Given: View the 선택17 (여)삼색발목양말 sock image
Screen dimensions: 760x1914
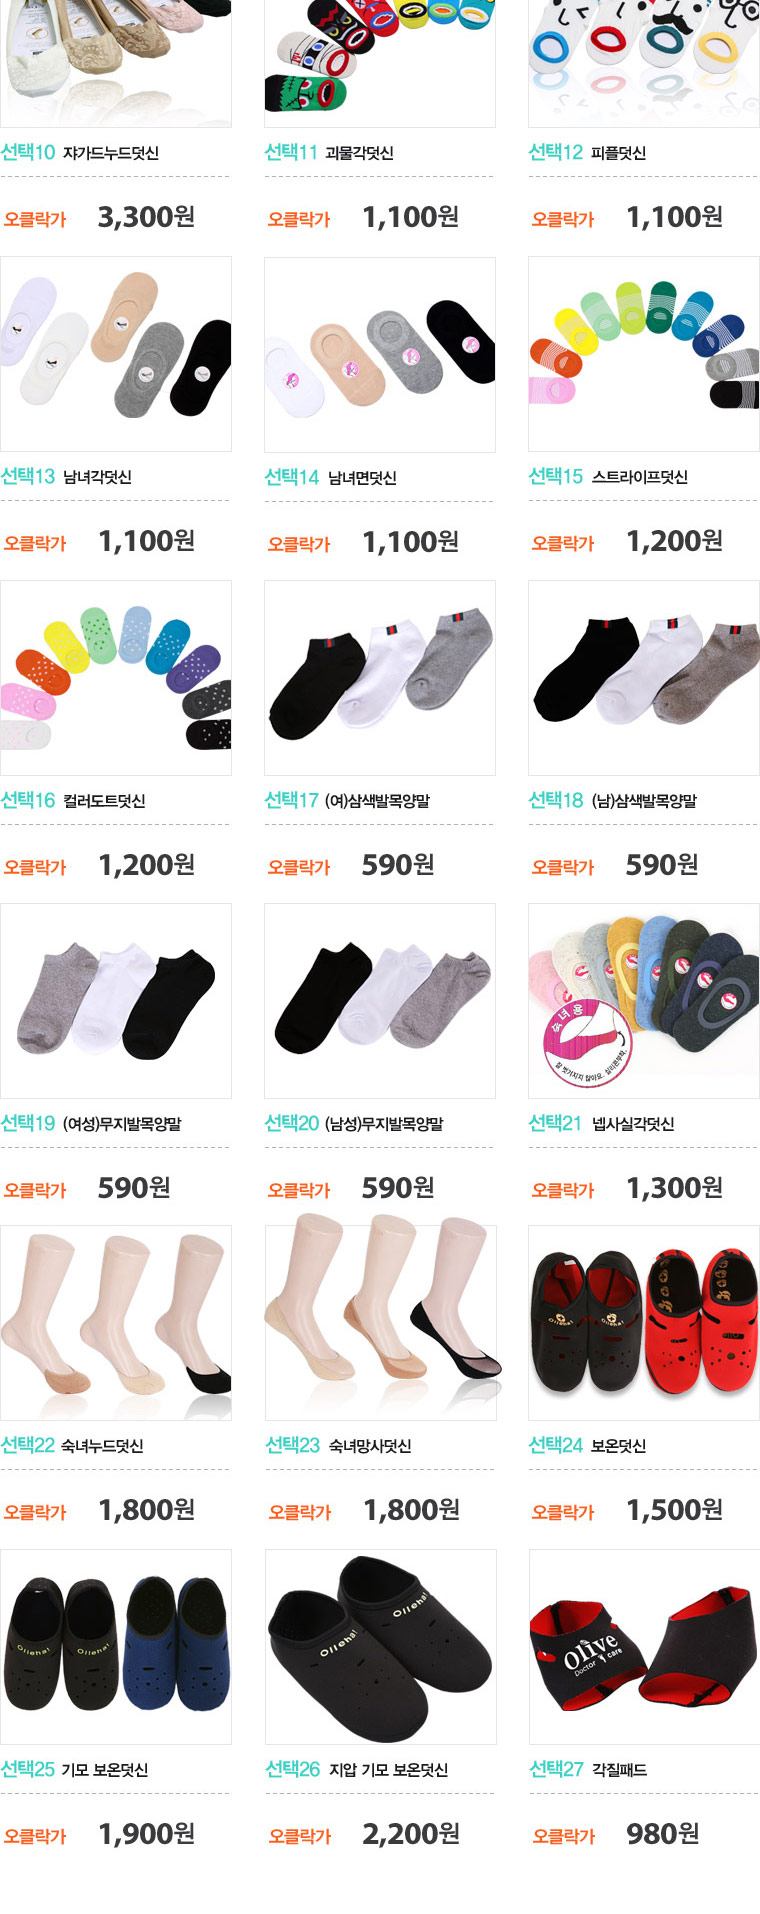Looking at the screenshot, I should tap(380, 678).
